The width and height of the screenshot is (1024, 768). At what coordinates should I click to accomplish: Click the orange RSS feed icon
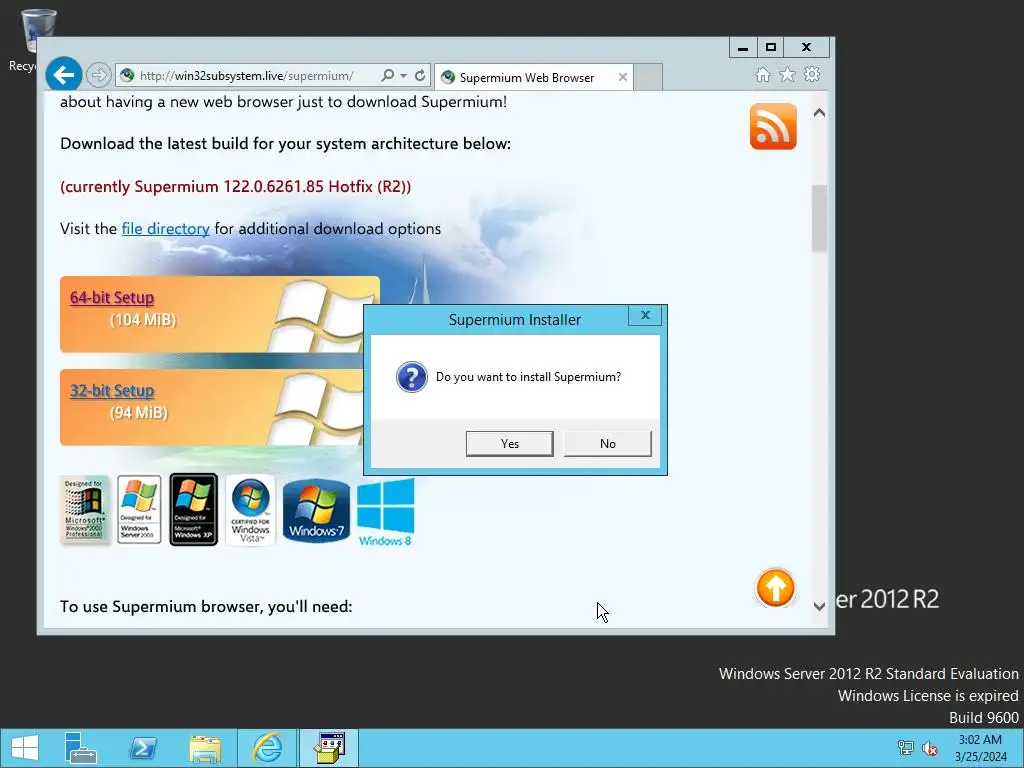pos(773,126)
